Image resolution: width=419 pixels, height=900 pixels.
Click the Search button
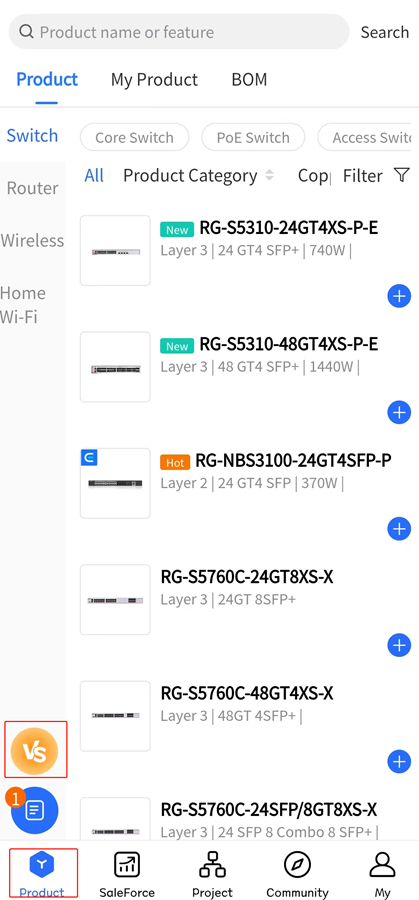click(x=385, y=32)
